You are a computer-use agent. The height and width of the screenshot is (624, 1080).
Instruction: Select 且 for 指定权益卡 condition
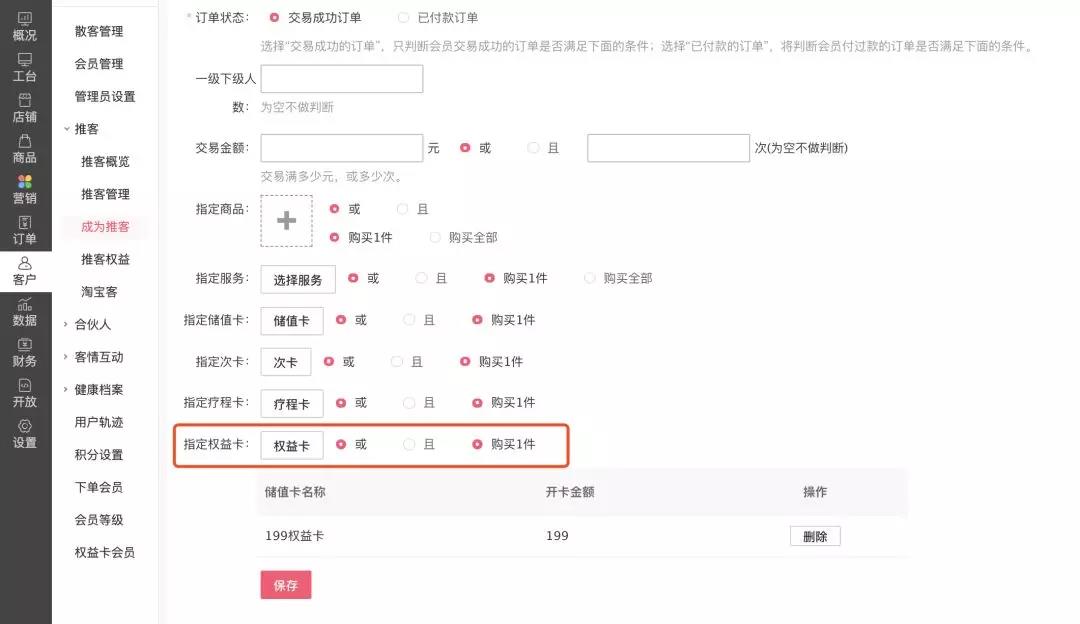click(409, 444)
